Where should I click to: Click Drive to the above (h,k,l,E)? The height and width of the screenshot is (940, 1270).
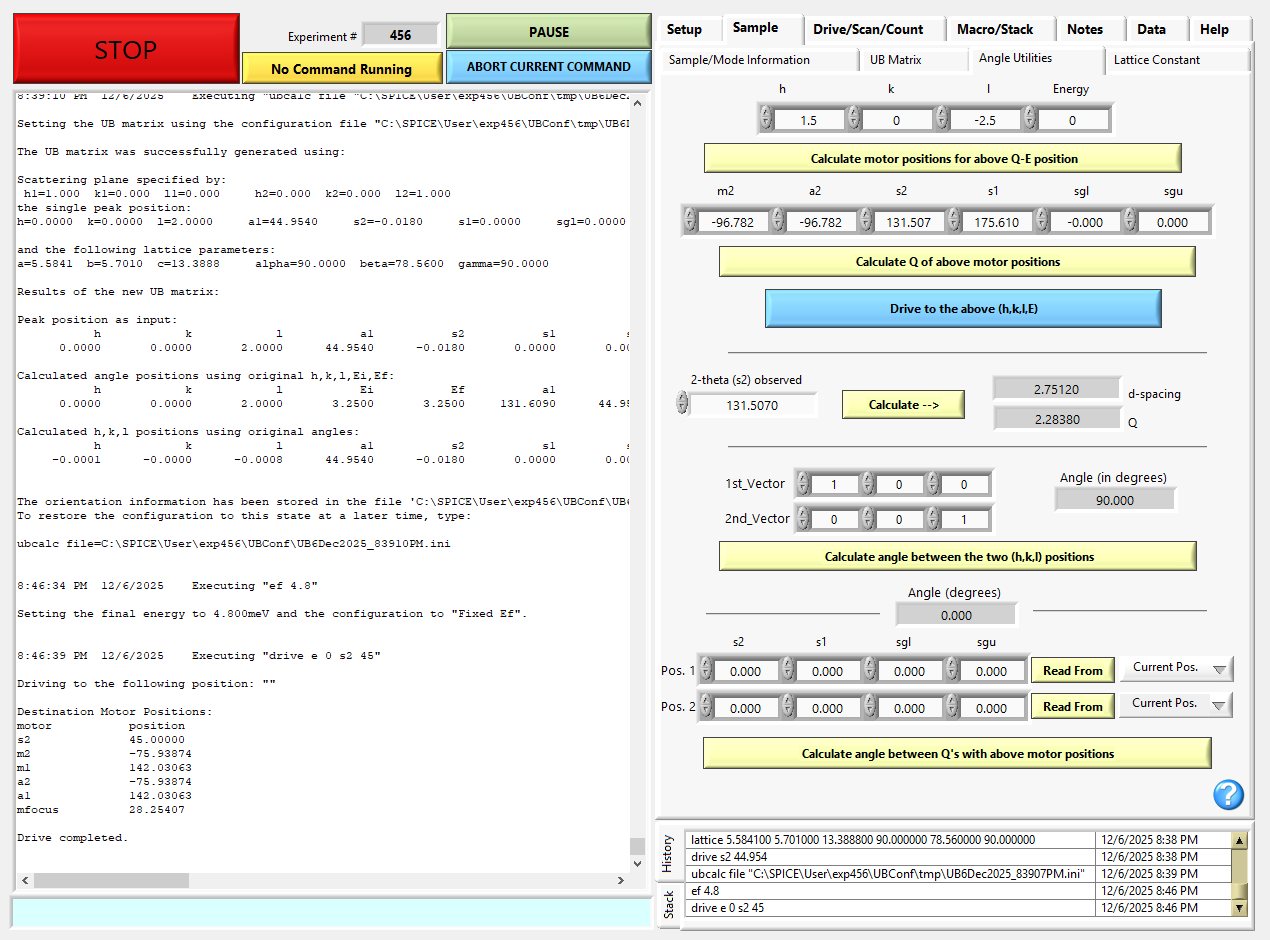pyautogui.click(x=963, y=309)
